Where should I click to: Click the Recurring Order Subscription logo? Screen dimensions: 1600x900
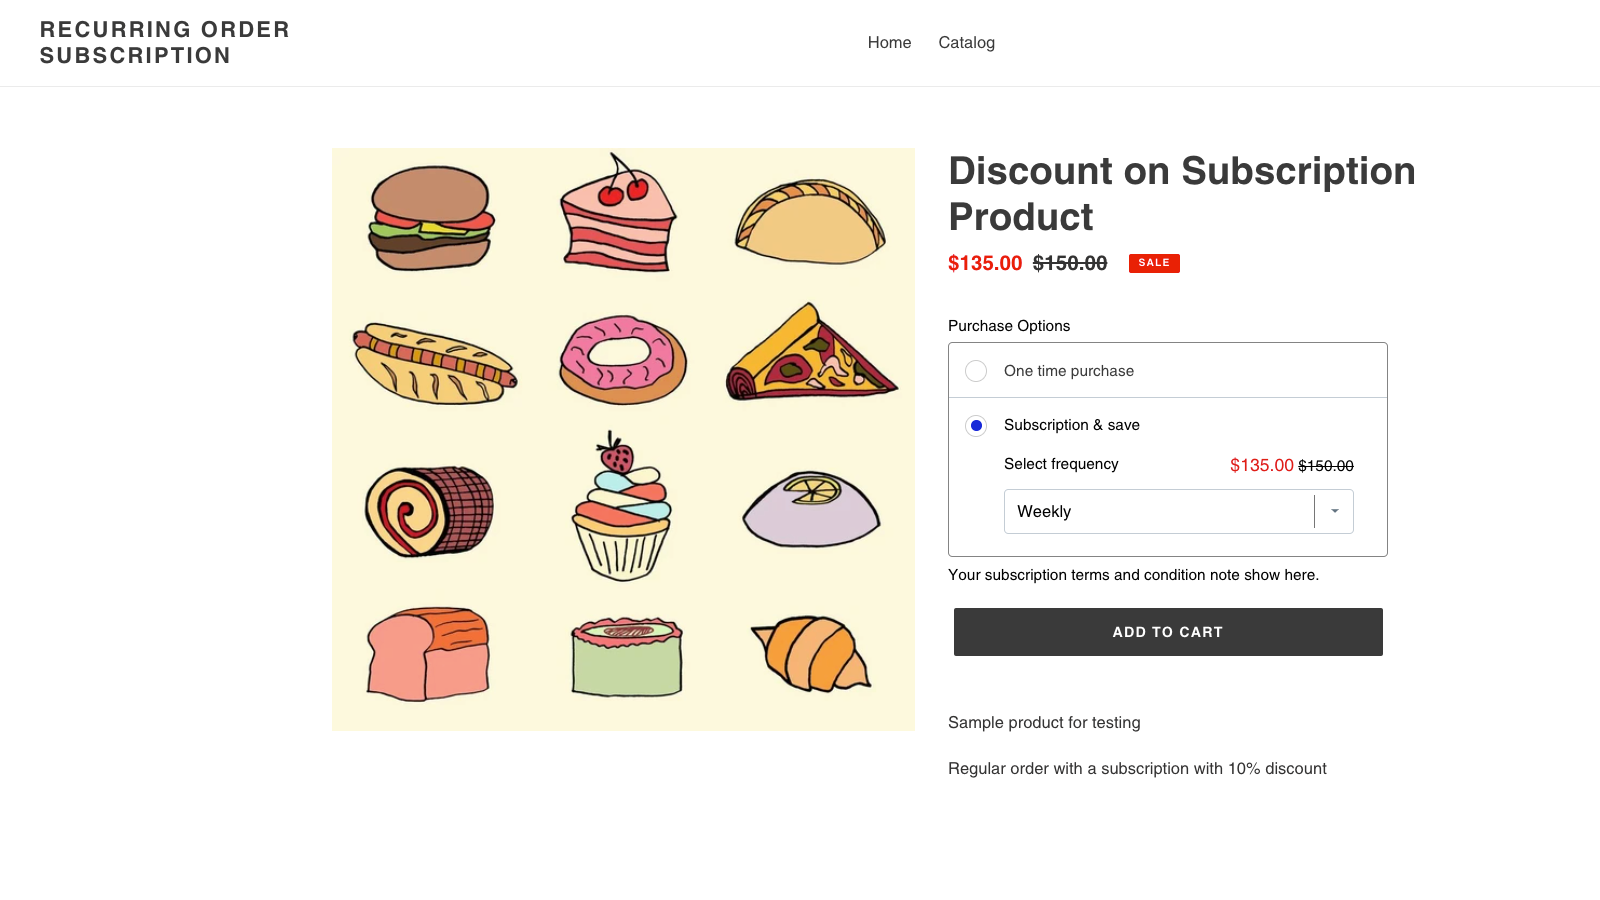(164, 42)
